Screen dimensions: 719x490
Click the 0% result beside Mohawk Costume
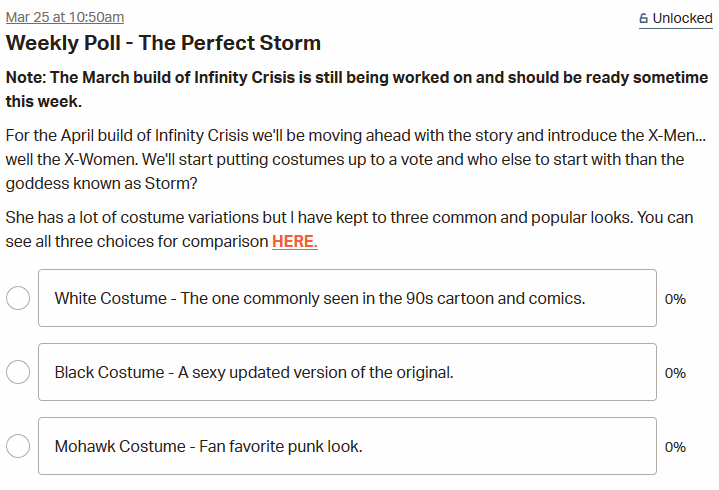tap(675, 447)
